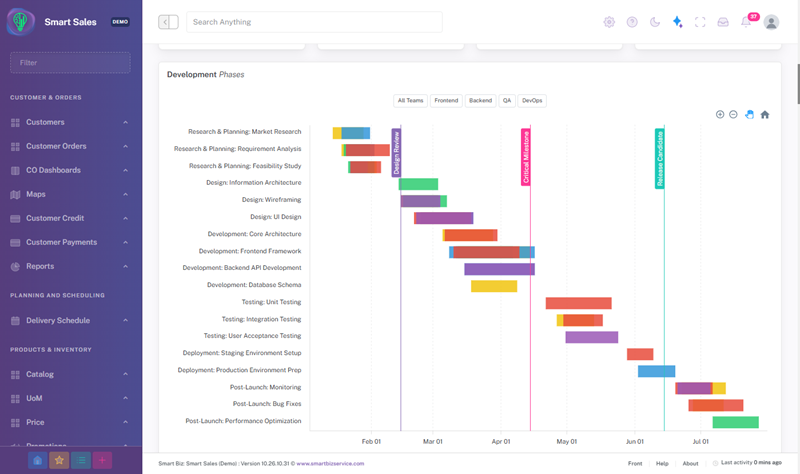Click the Maps menu icon

tap(15, 194)
